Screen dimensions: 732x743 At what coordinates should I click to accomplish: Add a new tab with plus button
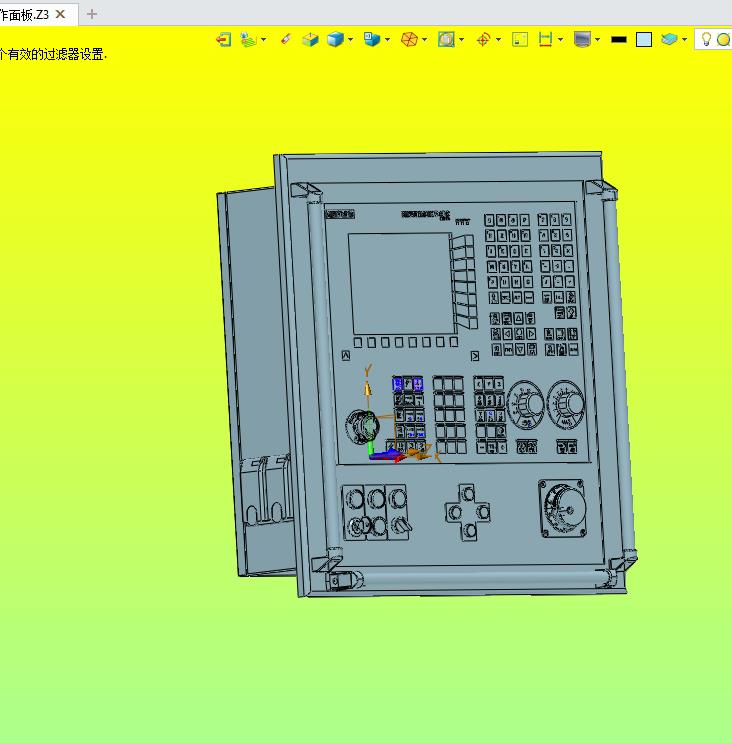(x=92, y=14)
